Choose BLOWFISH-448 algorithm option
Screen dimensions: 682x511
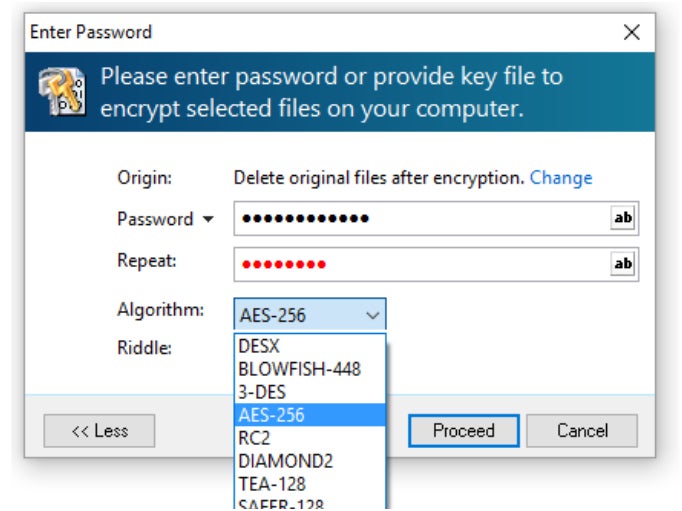310,369
